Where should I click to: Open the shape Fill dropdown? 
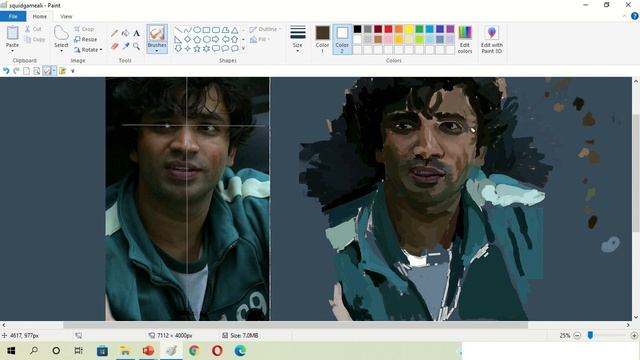(x=260, y=39)
